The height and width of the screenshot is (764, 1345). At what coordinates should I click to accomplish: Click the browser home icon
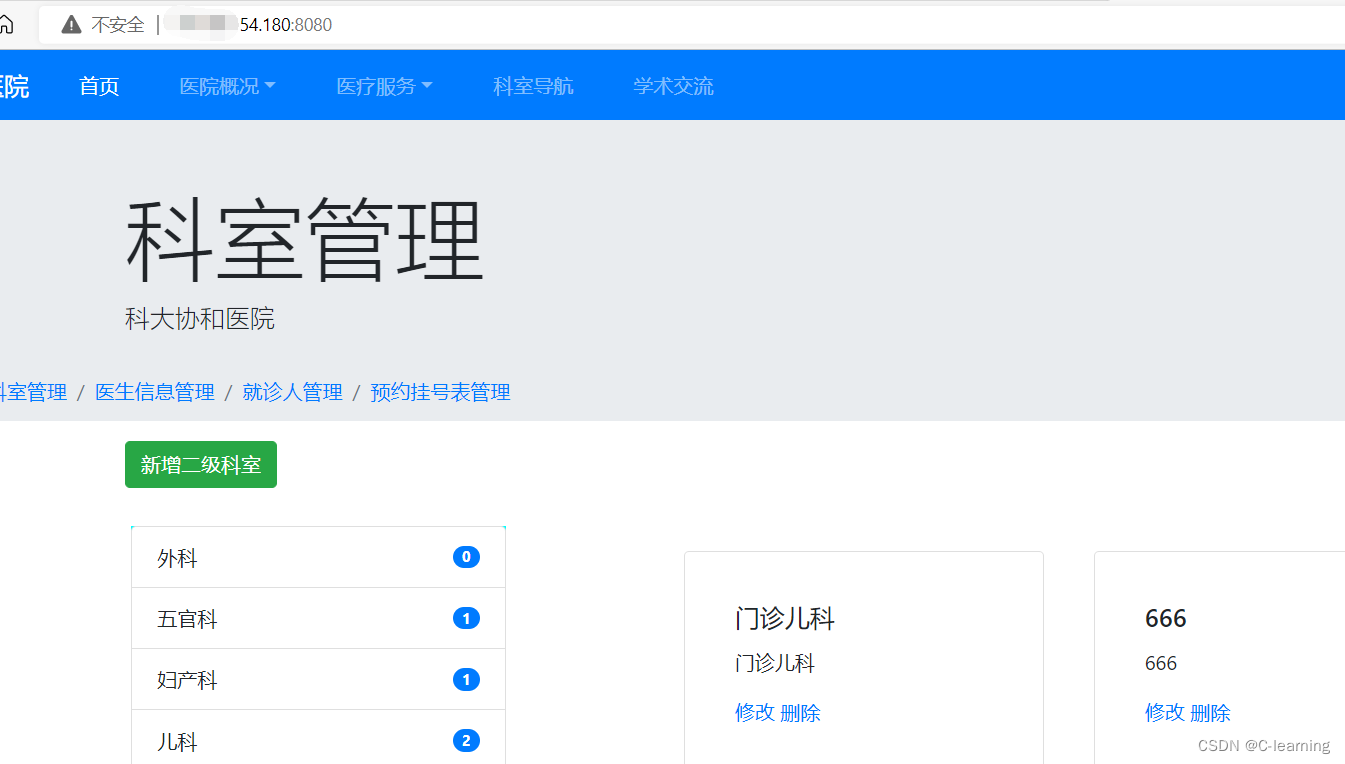(x=6, y=24)
